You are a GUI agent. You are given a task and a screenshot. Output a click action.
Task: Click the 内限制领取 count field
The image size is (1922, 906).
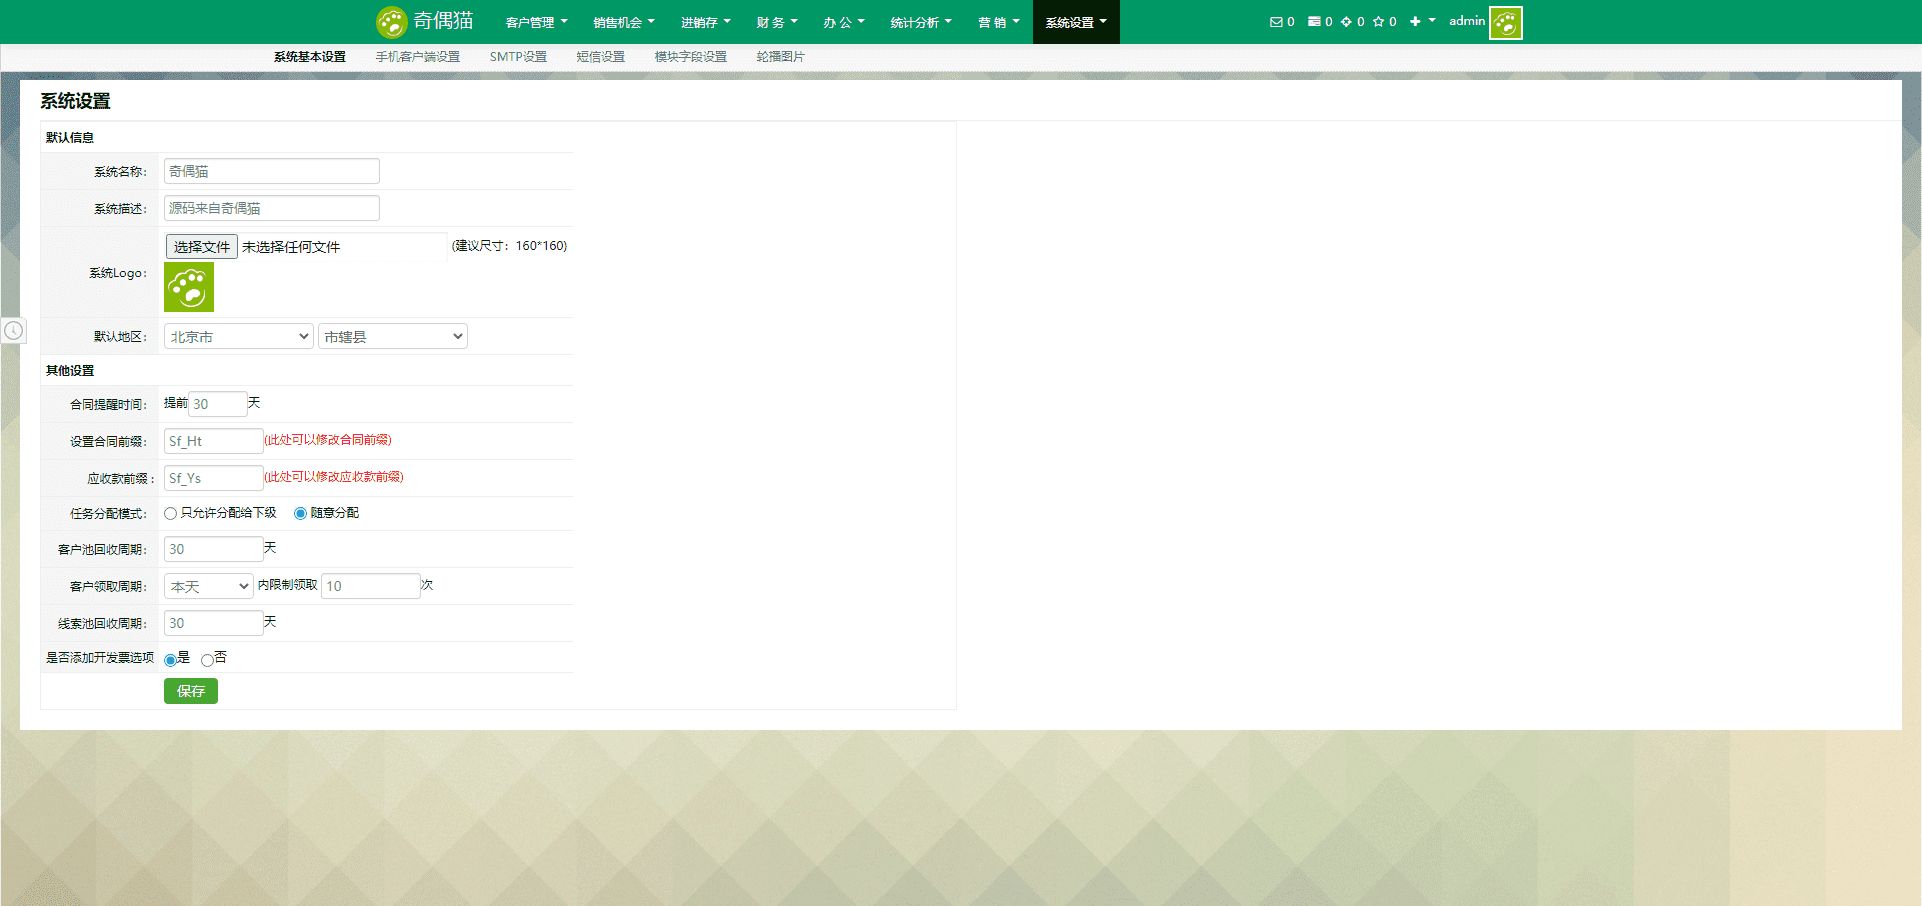tap(371, 586)
